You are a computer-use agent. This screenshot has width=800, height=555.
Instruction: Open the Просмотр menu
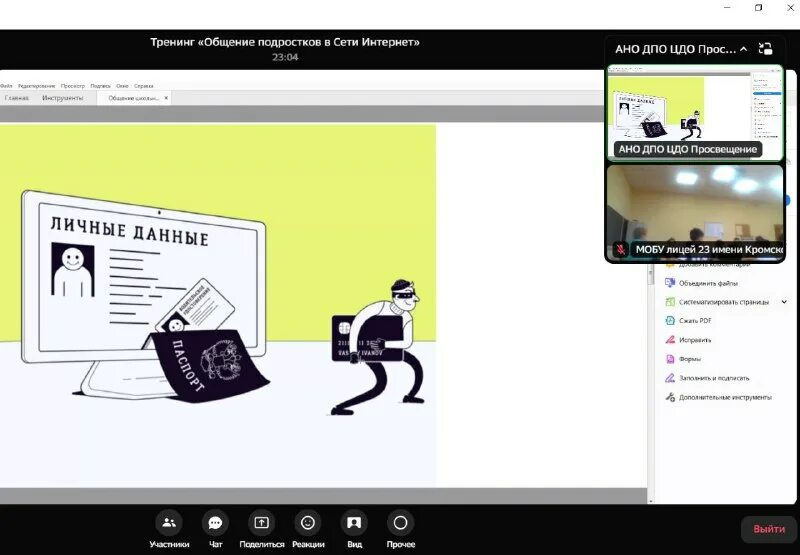click(72, 86)
